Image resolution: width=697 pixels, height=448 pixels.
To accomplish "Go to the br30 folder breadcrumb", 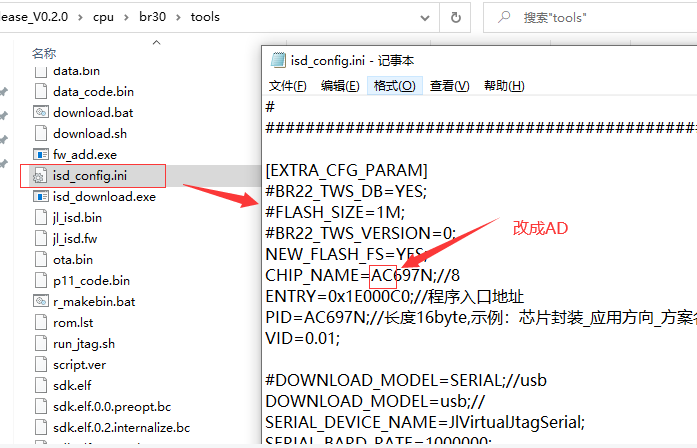I will pos(152,17).
